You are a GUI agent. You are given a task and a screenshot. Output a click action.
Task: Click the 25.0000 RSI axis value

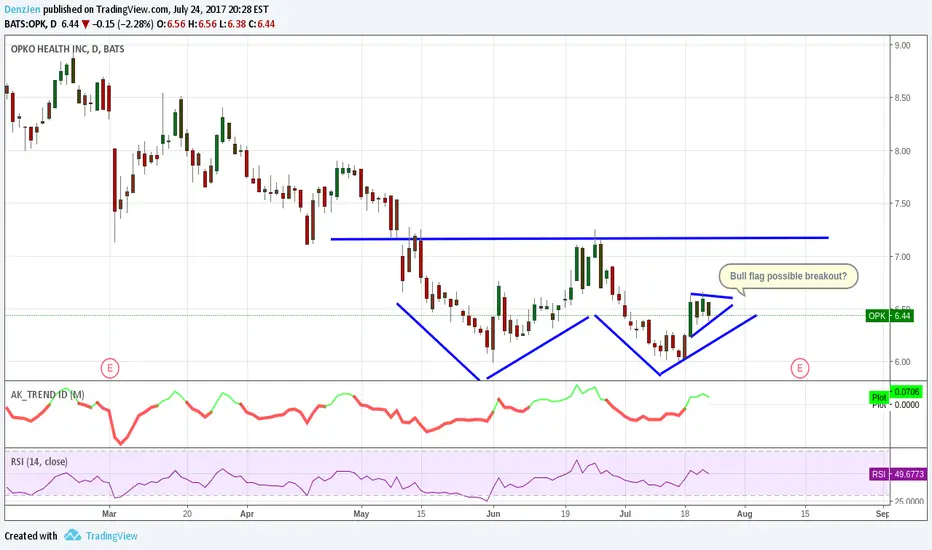909,501
